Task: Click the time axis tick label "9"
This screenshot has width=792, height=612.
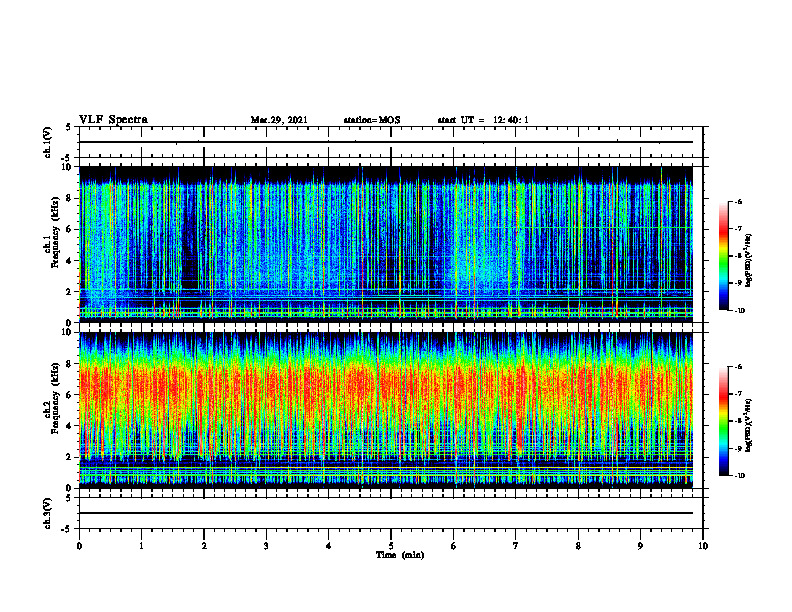Action: pos(640,545)
